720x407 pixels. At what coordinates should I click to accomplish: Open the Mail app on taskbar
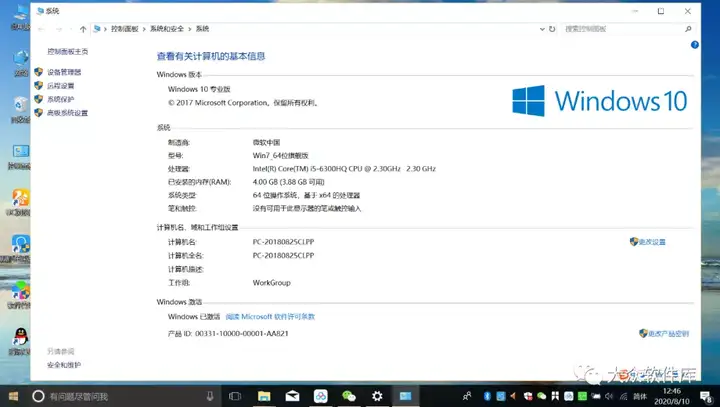coord(292,396)
